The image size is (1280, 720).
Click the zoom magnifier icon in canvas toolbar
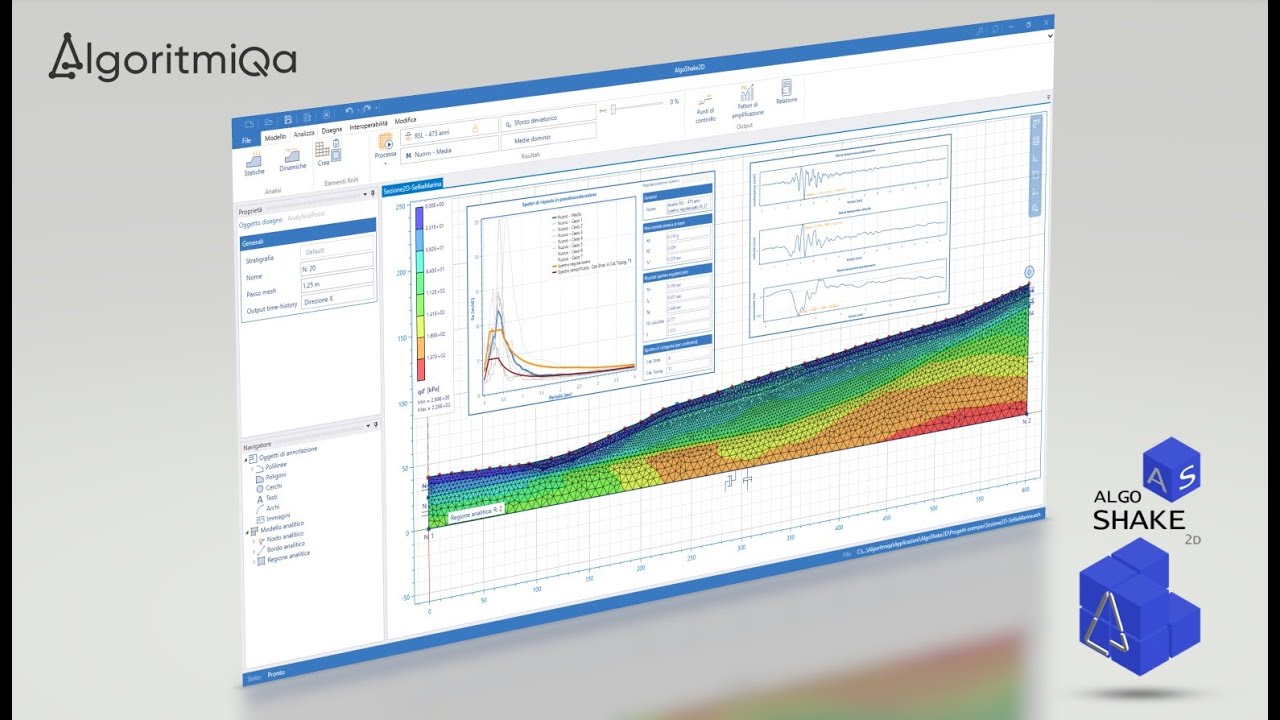(1036, 208)
